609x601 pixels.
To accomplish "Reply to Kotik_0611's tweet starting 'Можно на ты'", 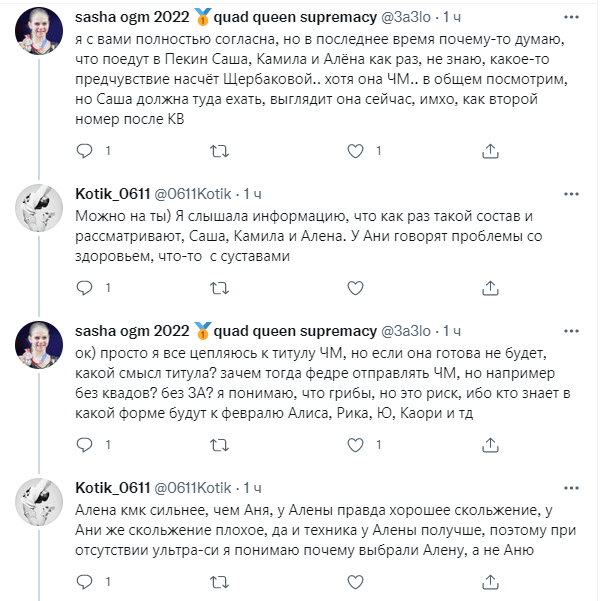I will [x=86, y=289].
